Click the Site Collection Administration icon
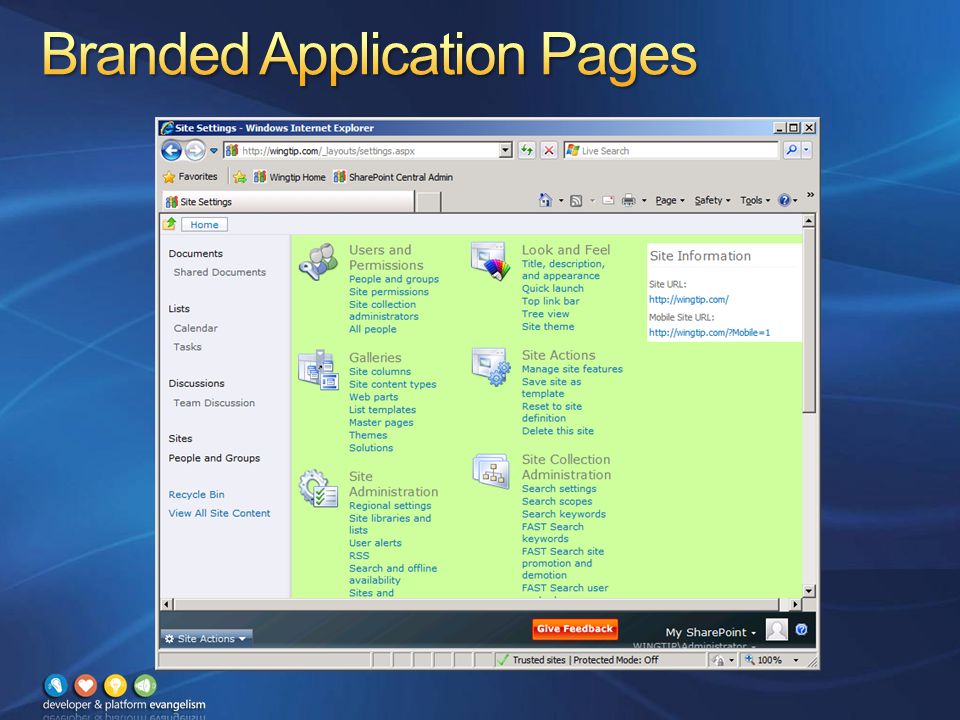The image size is (960, 720). (x=491, y=471)
